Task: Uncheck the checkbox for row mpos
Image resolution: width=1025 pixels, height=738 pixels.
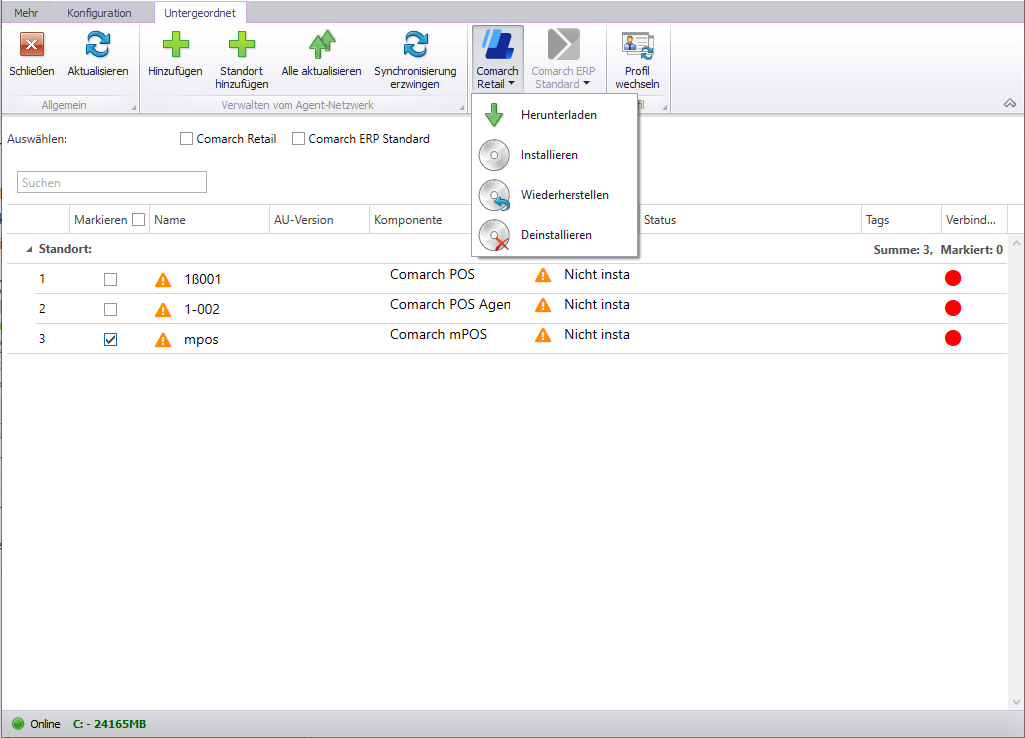Action: 110,339
